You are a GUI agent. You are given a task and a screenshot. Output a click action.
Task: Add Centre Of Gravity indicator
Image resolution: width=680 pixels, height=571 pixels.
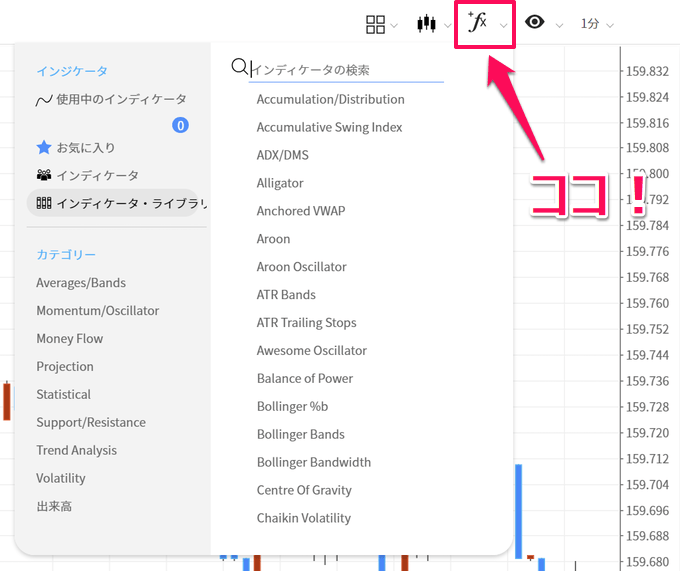[x=304, y=490]
